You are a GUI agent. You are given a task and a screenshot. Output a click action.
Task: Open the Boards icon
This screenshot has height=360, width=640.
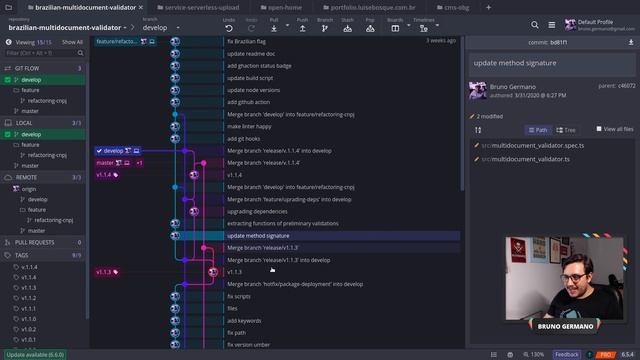395,29
